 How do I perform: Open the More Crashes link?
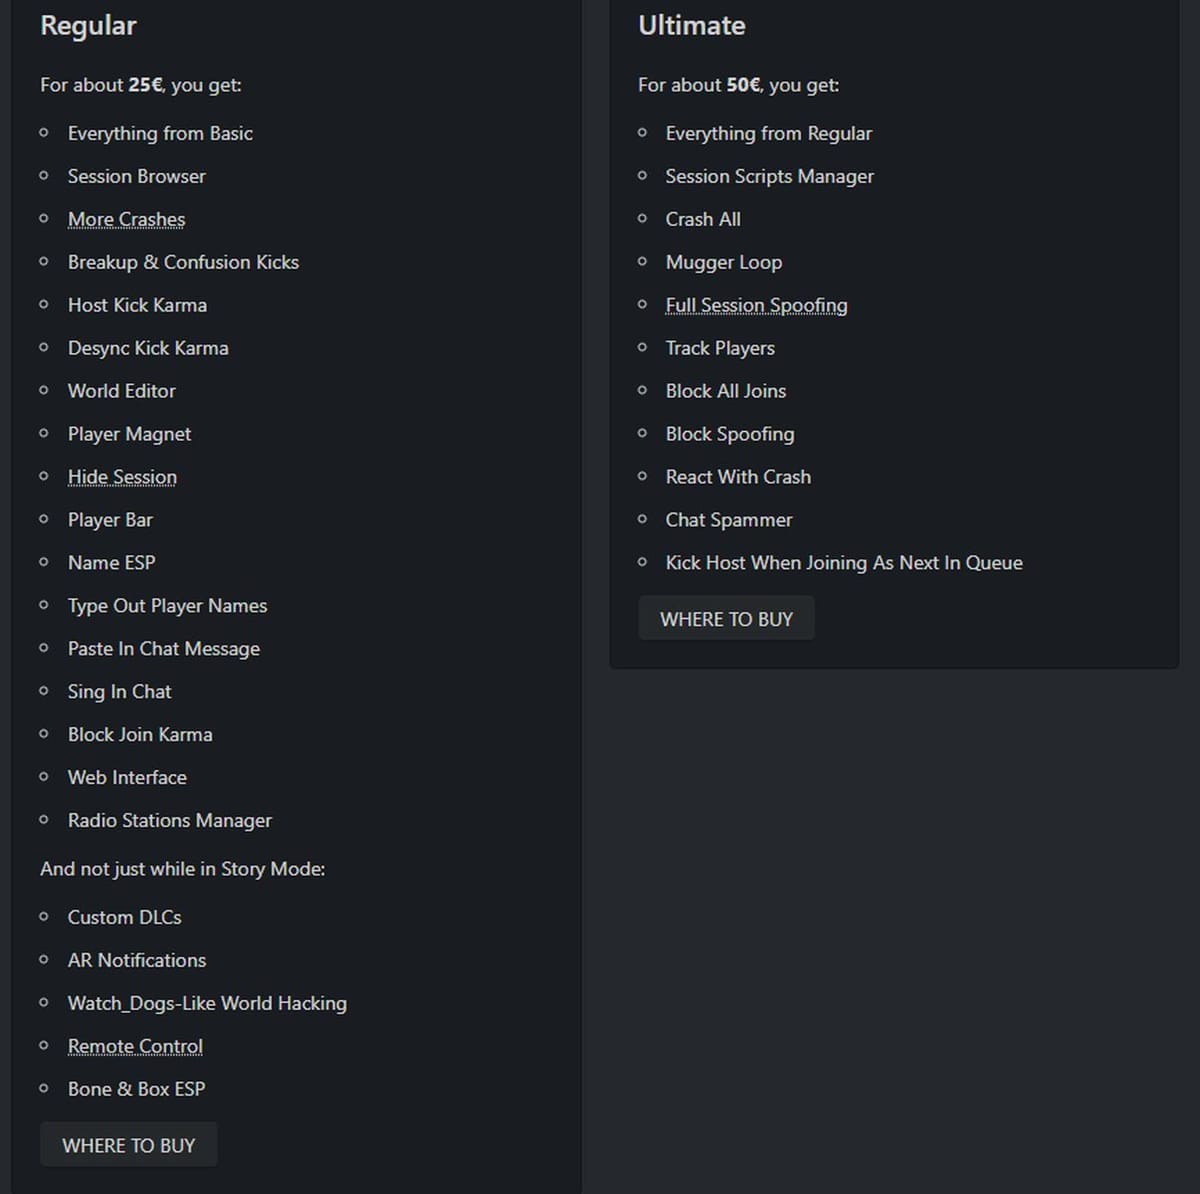(x=126, y=219)
